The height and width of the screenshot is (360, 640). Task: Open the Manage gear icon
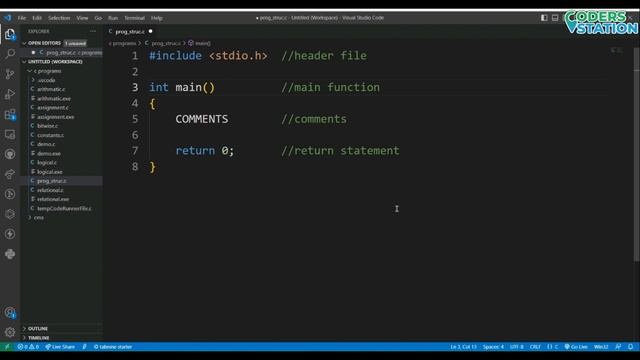coord(10,332)
